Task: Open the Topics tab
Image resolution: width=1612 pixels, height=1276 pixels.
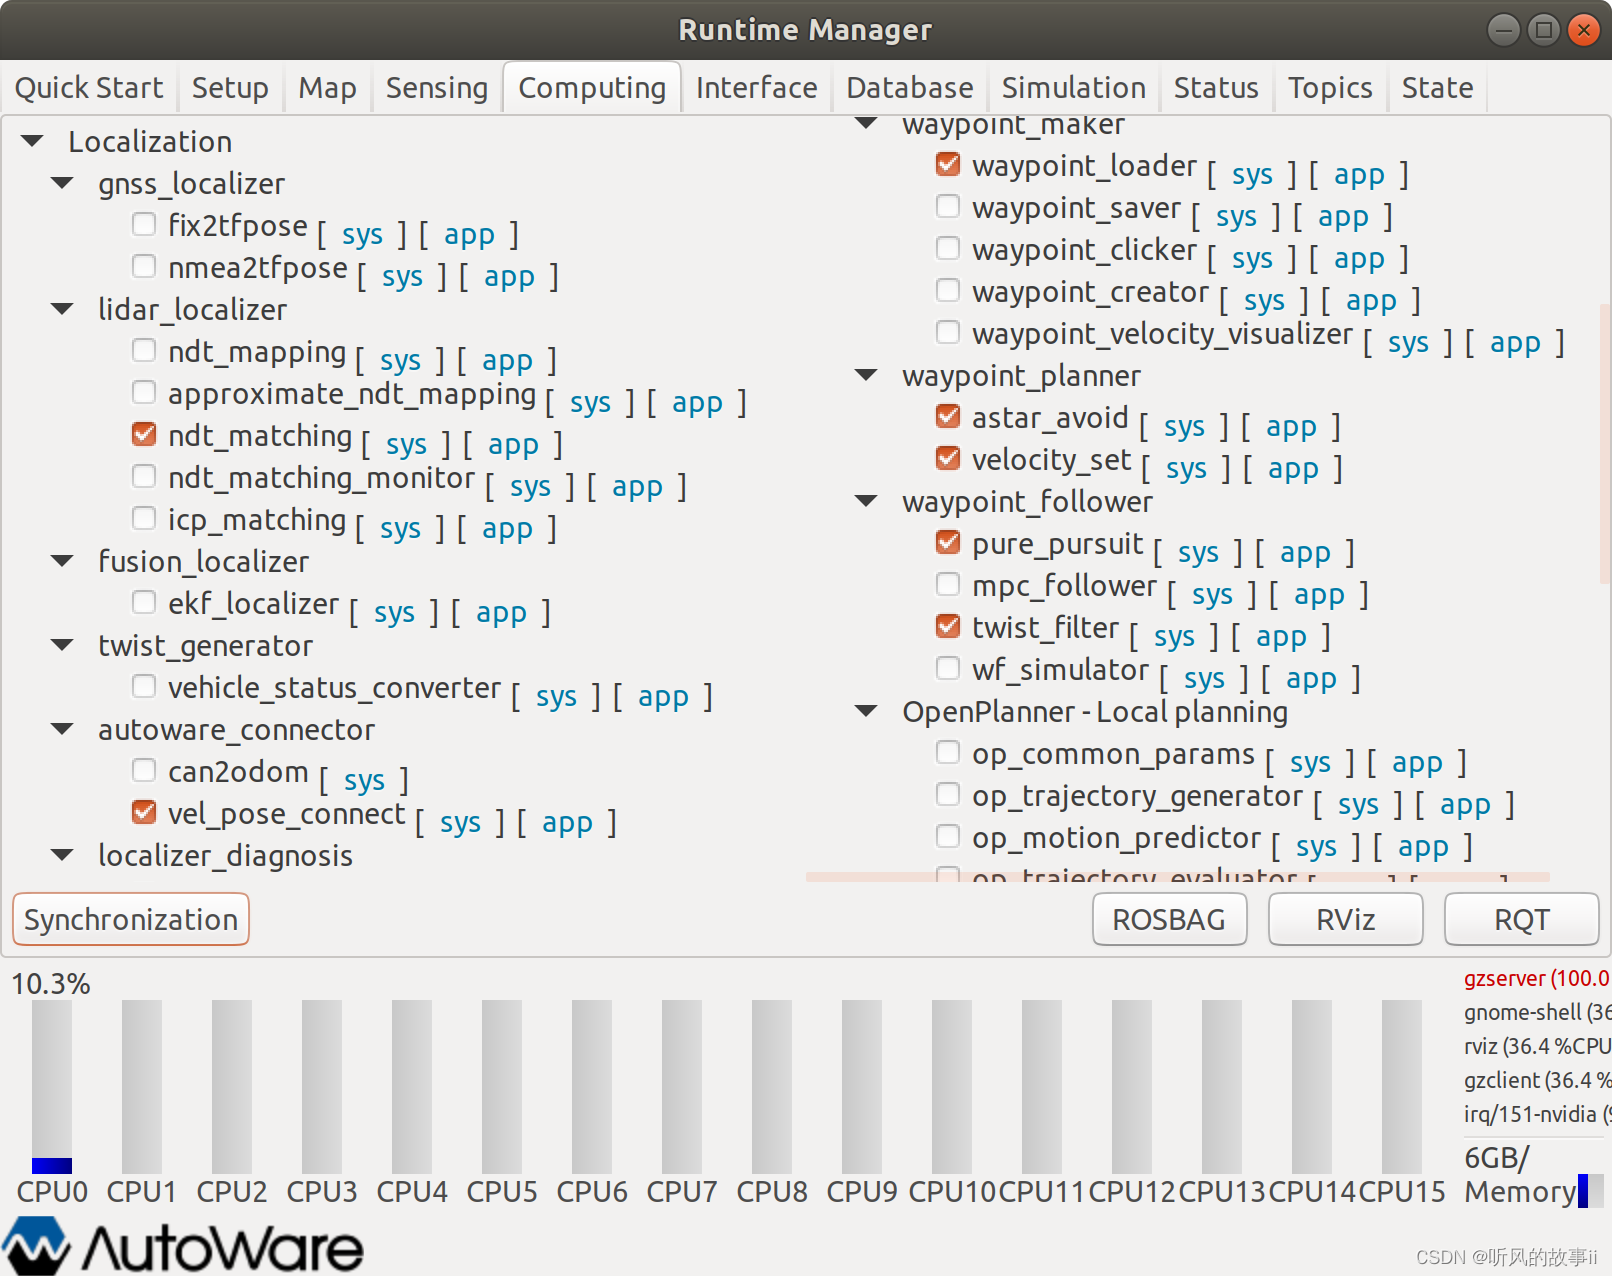Action: point(1330,87)
